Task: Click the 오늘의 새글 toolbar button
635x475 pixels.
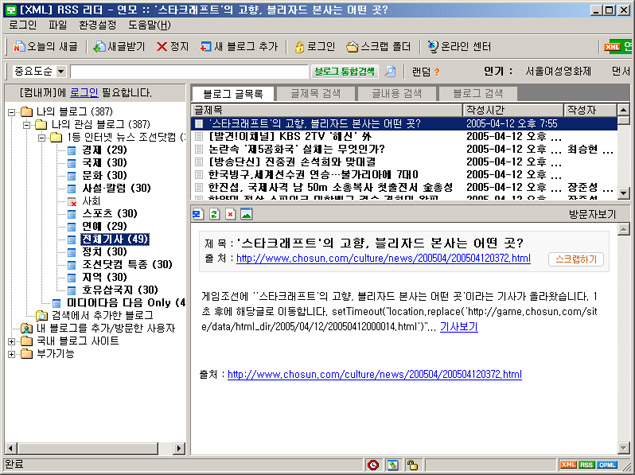Action: (45, 47)
